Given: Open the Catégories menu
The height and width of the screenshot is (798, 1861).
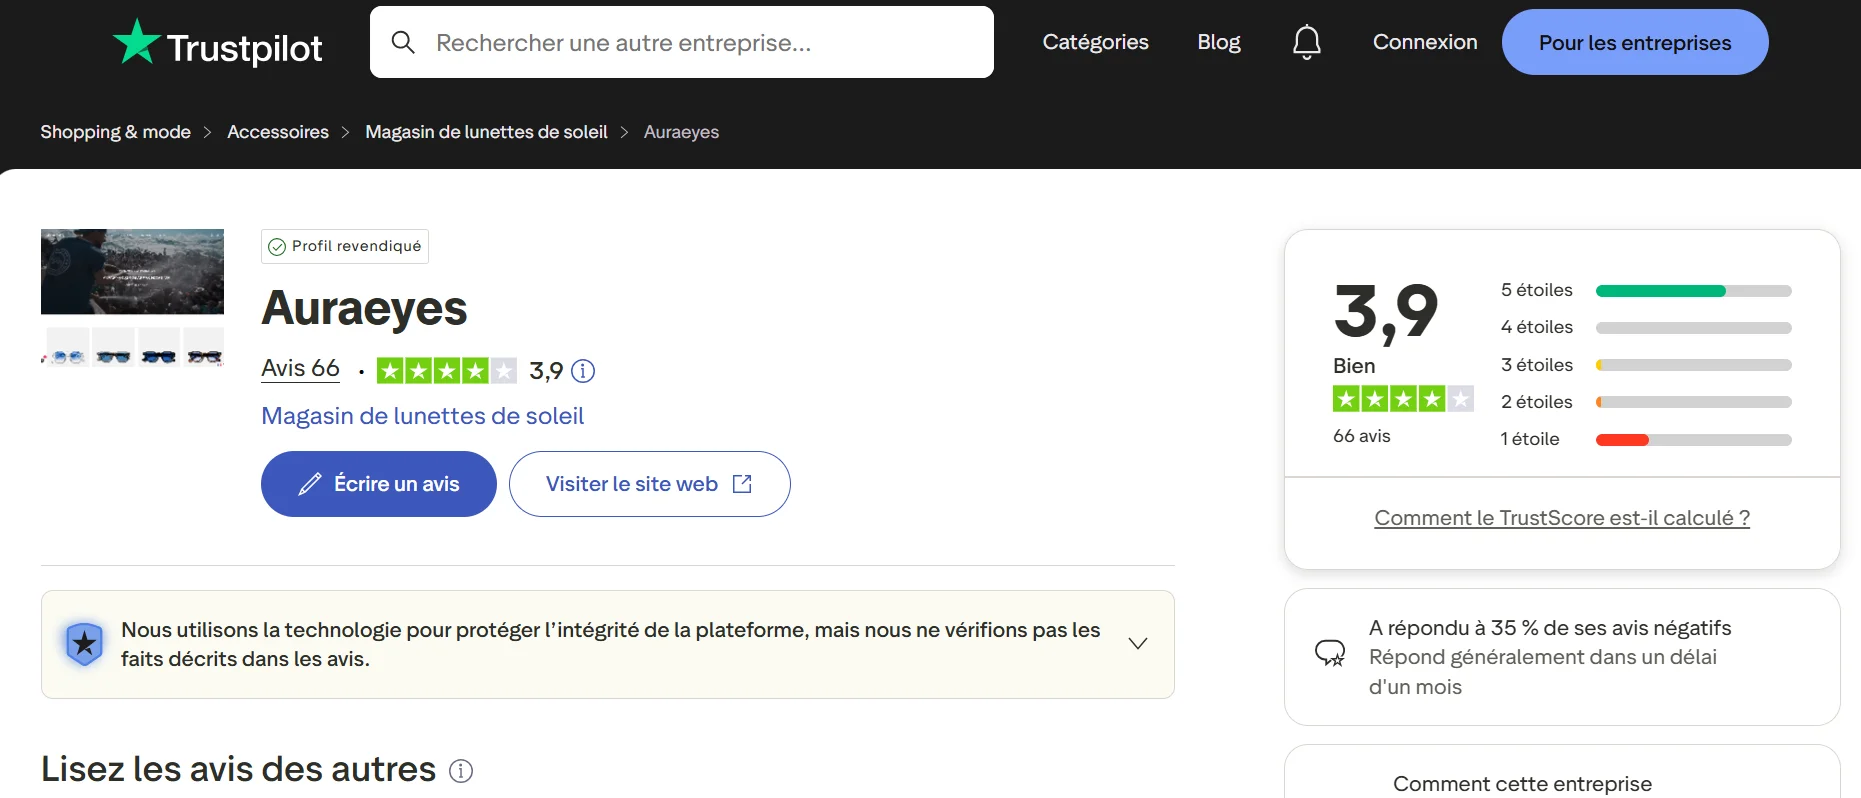Looking at the screenshot, I should [1096, 42].
